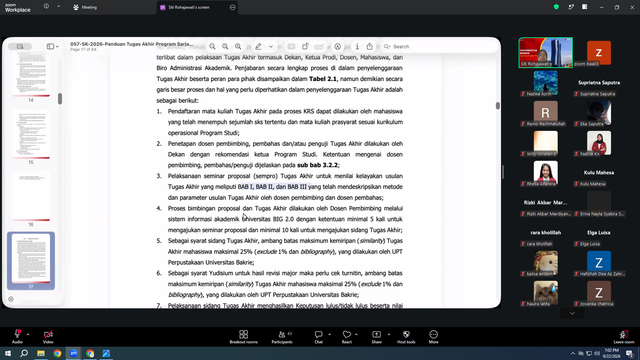Check the green encryption shield icon
640x360 pixels.
[x=556, y=7]
